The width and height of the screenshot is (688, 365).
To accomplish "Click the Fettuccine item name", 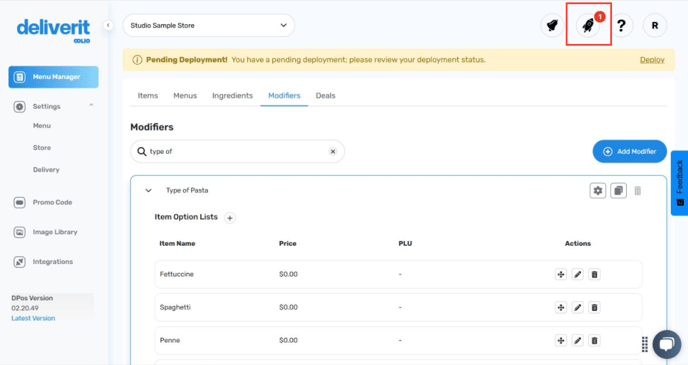I will pyautogui.click(x=177, y=274).
